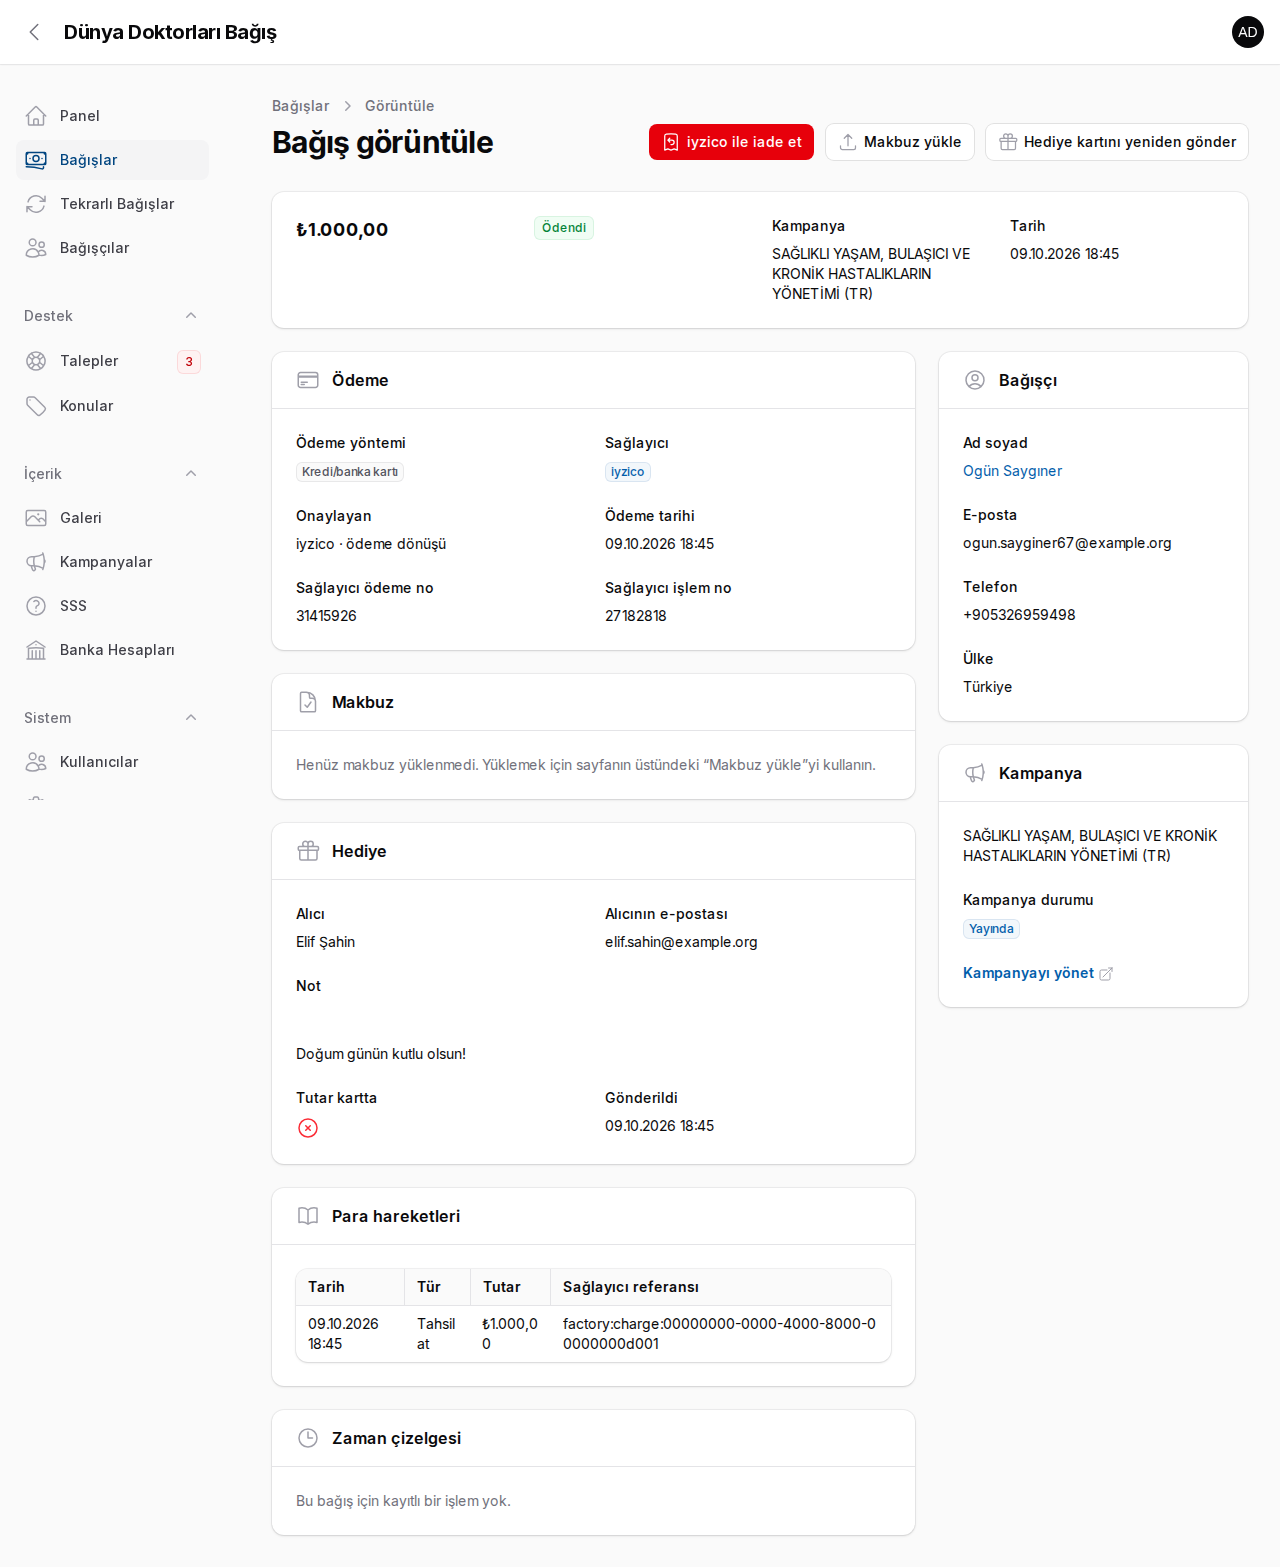
Task: Click phone number +905326959498
Action: click(1019, 615)
